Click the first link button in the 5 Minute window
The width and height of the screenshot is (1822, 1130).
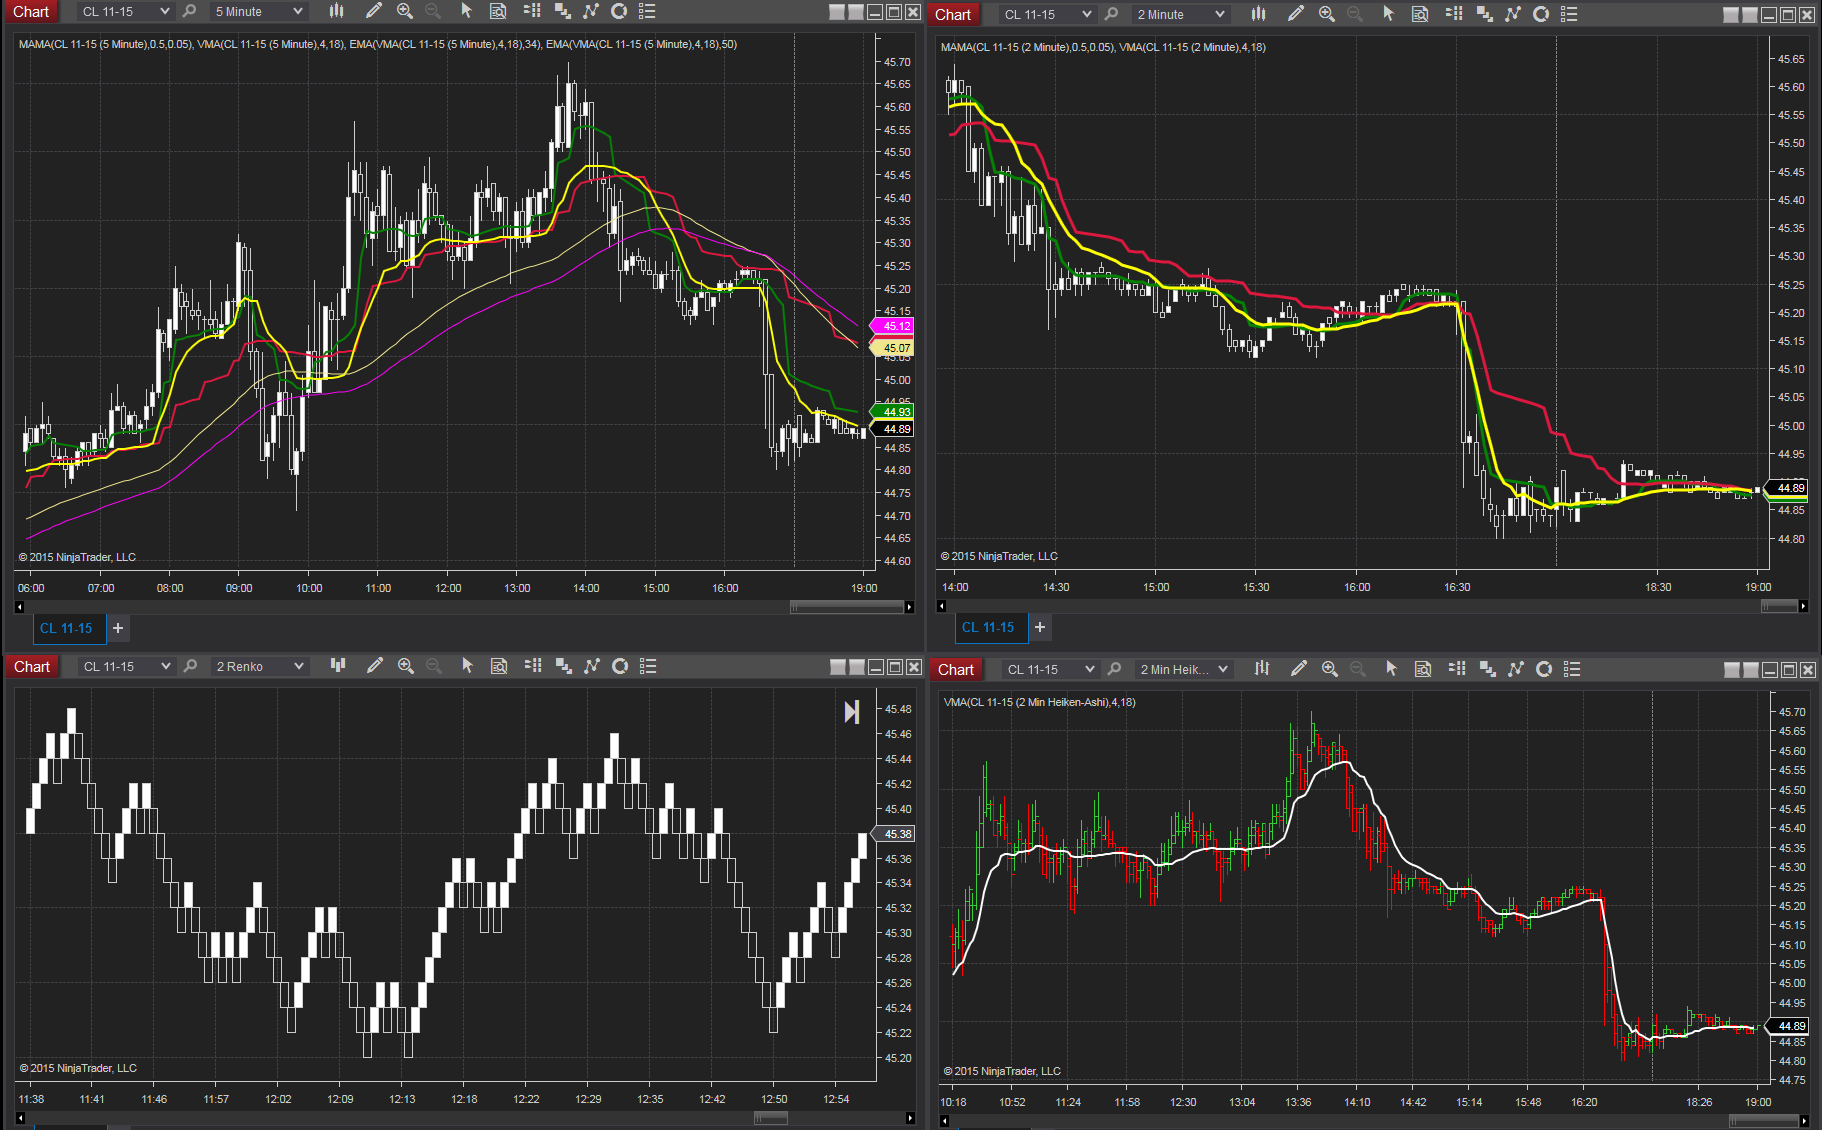[837, 12]
